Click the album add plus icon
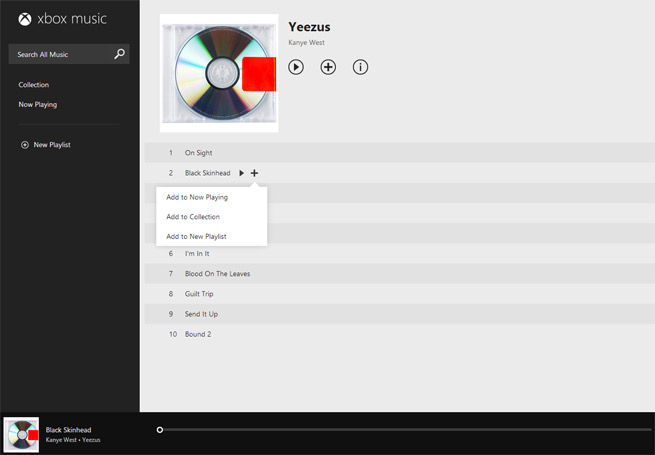Image resolution: width=655 pixels, height=455 pixels. pyautogui.click(x=328, y=67)
